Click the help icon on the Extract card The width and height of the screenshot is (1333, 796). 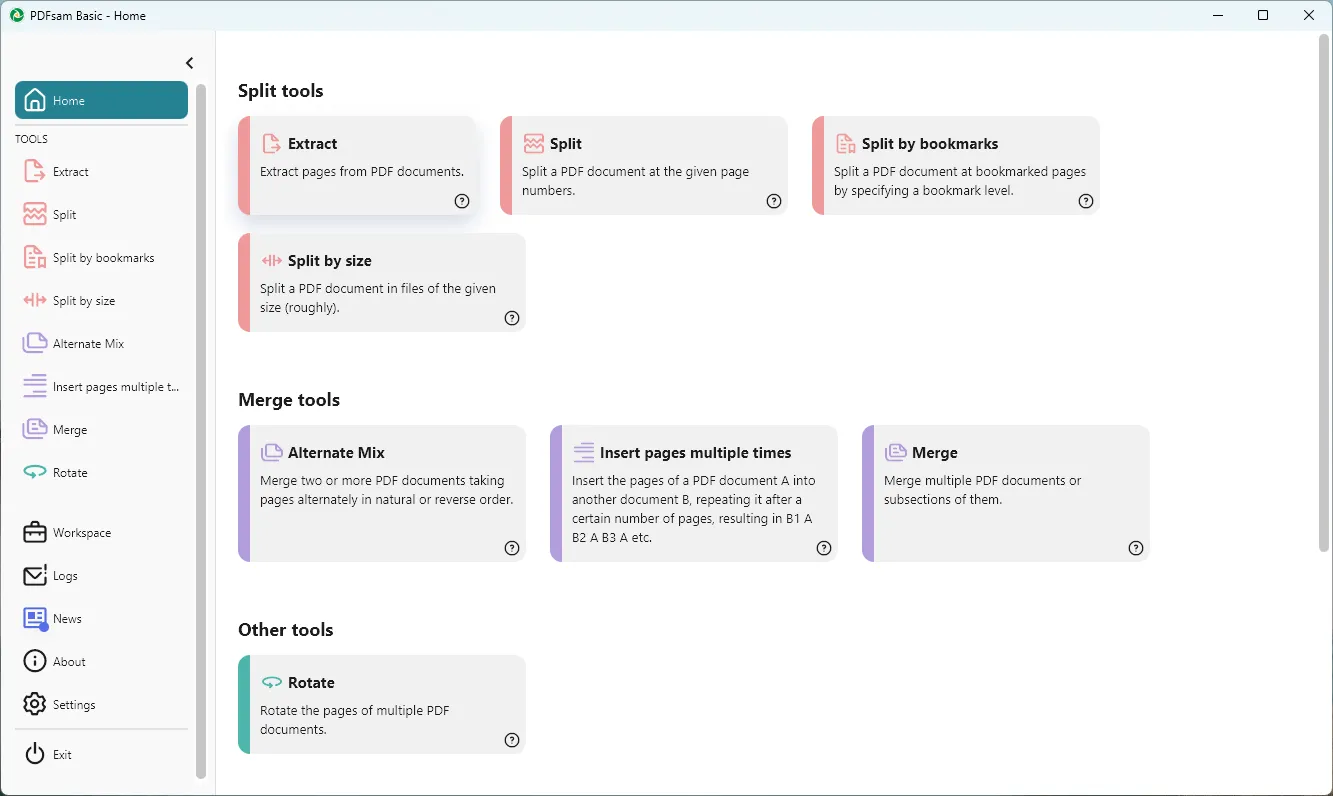coord(462,201)
